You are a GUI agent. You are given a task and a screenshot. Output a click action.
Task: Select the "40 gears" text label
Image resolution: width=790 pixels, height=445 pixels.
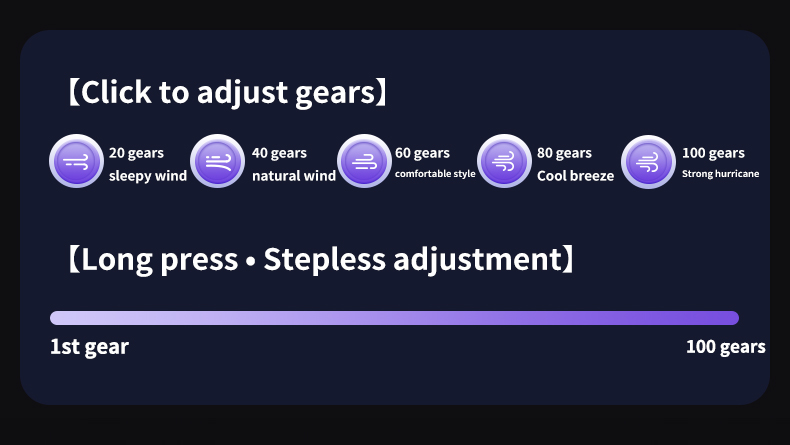[279, 153]
